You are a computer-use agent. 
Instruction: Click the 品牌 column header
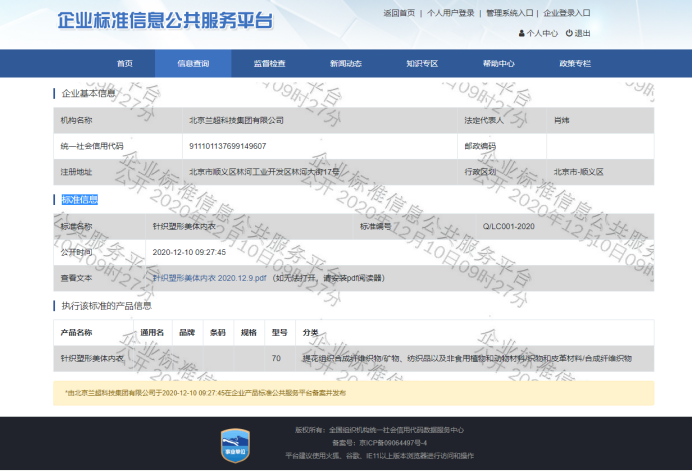187,332
